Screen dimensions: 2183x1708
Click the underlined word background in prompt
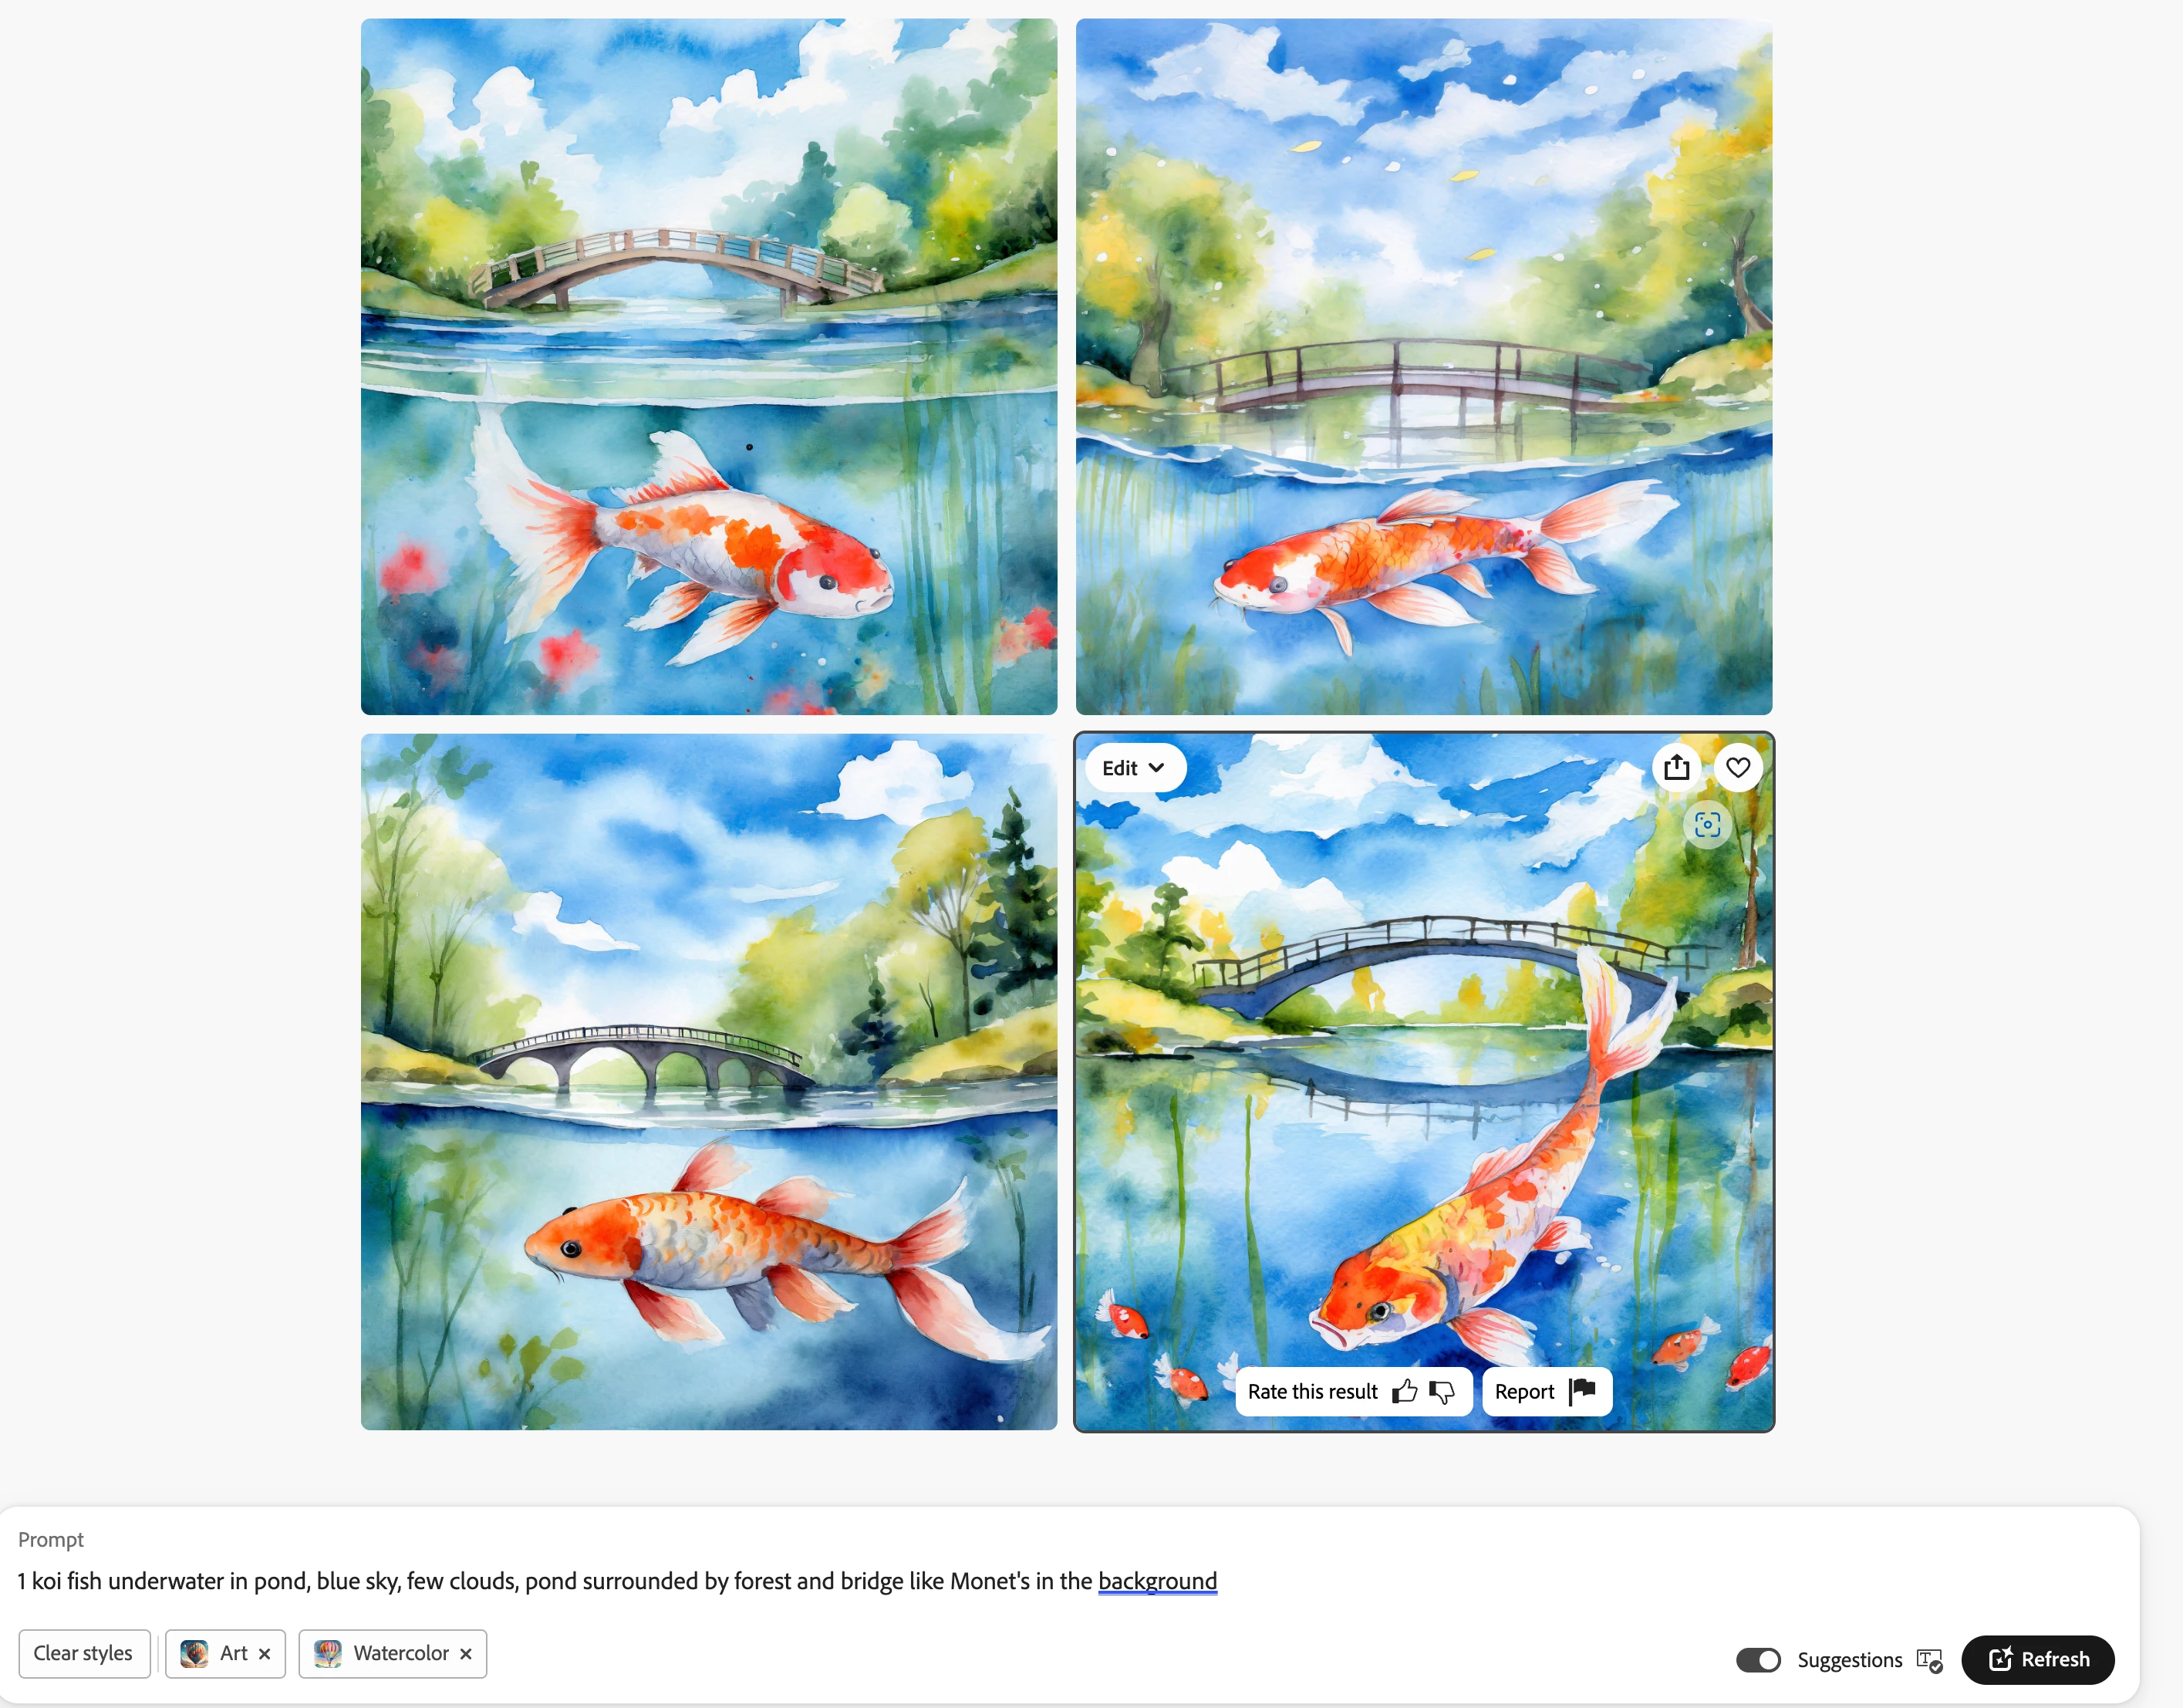pyautogui.click(x=1158, y=1581)
